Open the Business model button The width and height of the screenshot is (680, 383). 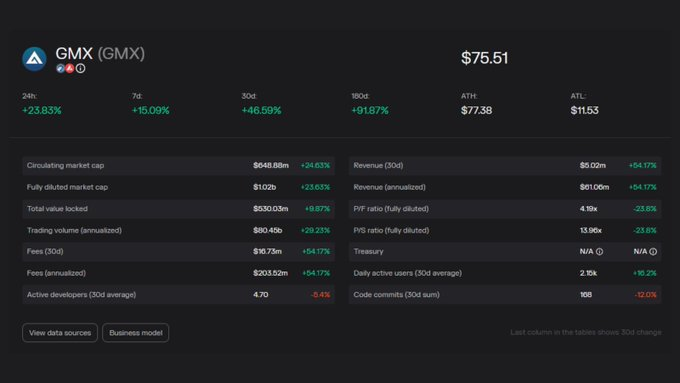(x=136, y=333)
